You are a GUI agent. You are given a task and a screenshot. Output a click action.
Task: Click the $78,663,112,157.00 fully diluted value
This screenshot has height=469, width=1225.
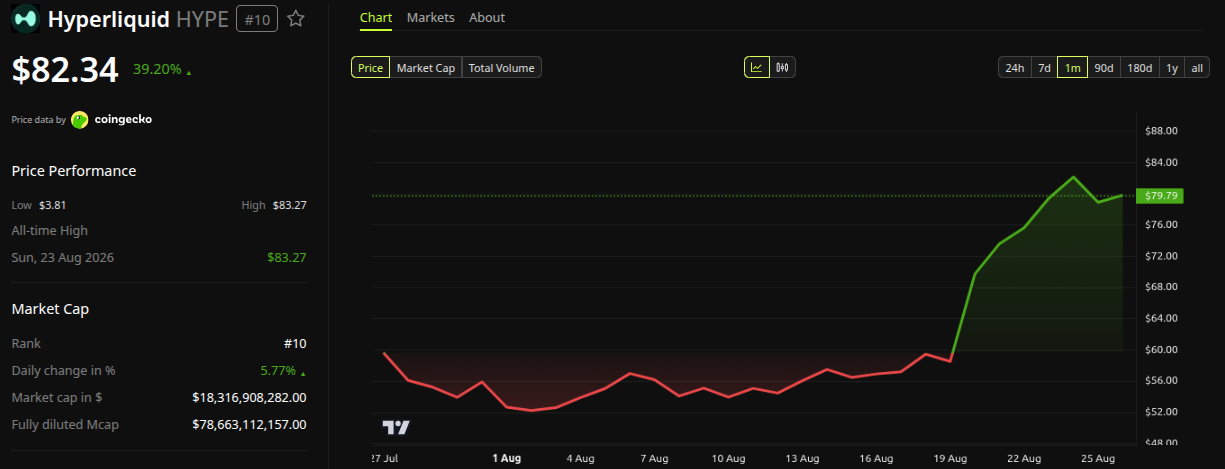click(249, 425)
